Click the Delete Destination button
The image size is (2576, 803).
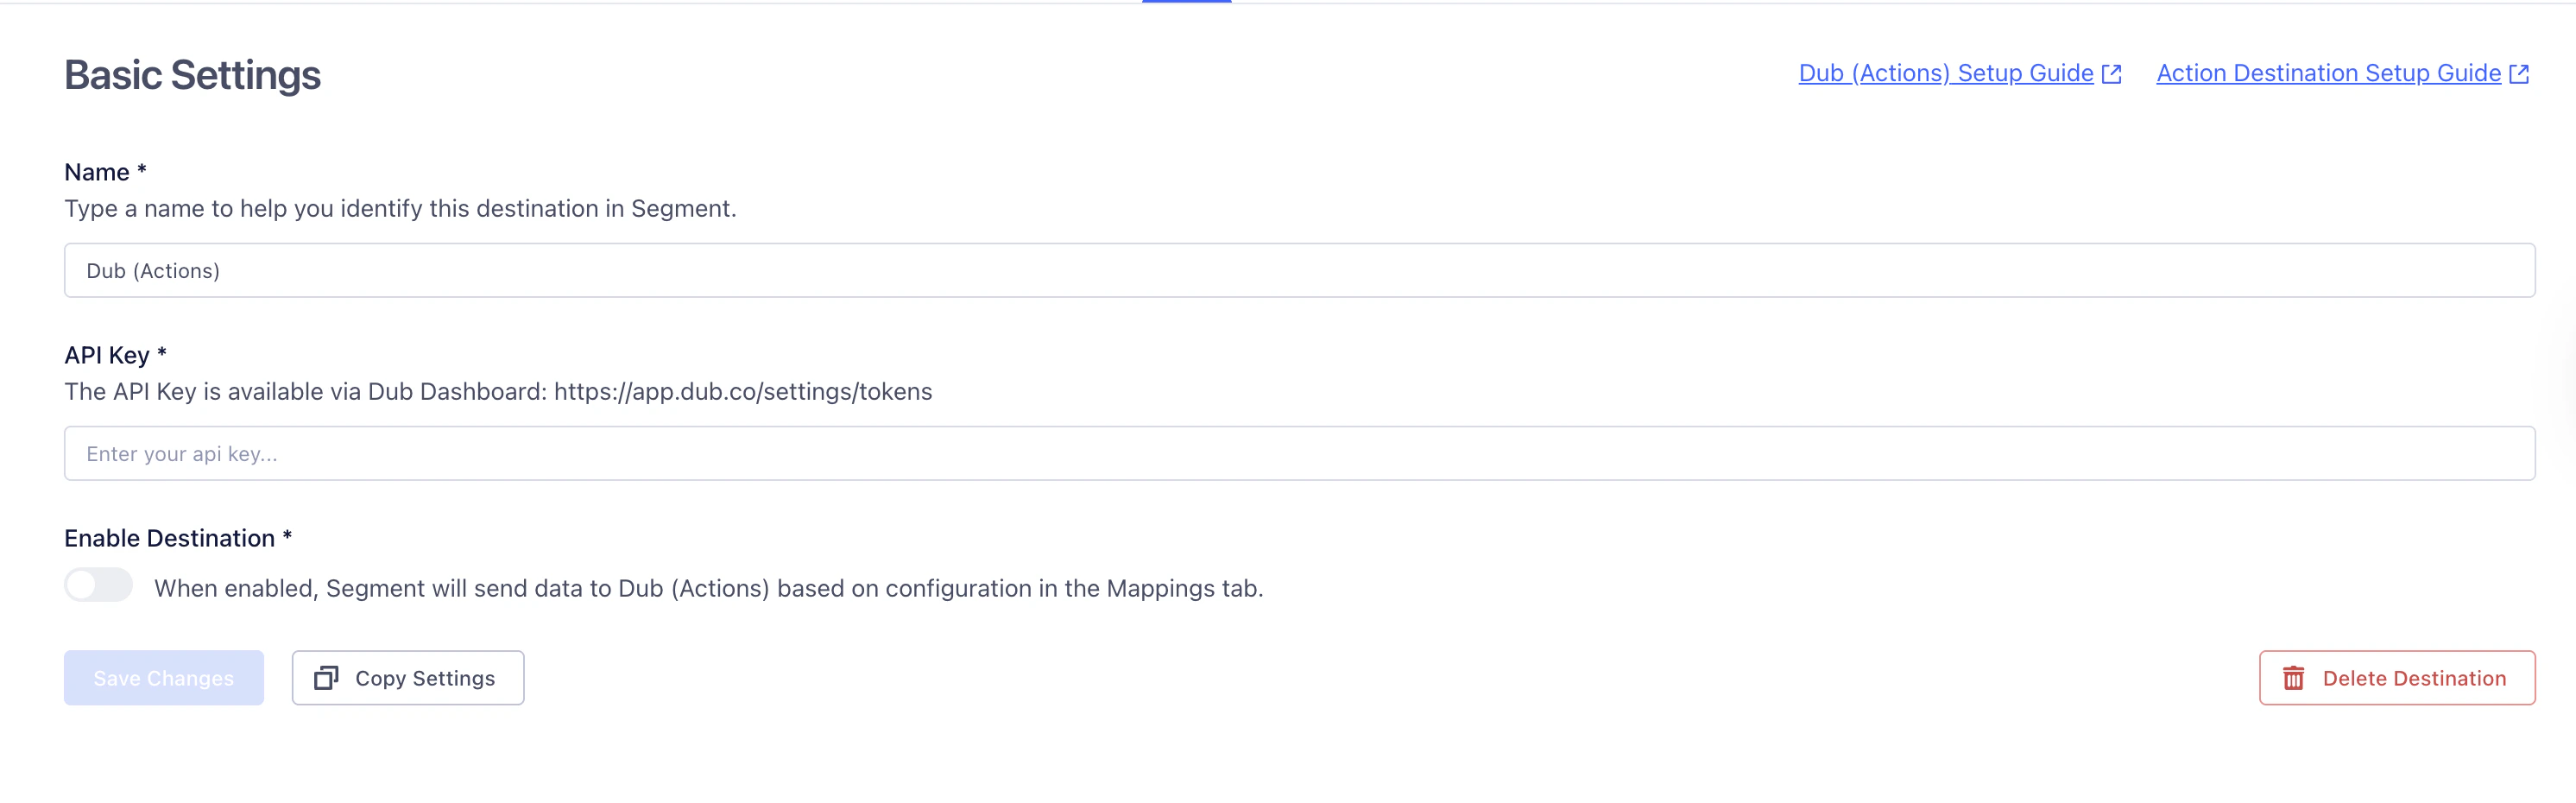2397,678
